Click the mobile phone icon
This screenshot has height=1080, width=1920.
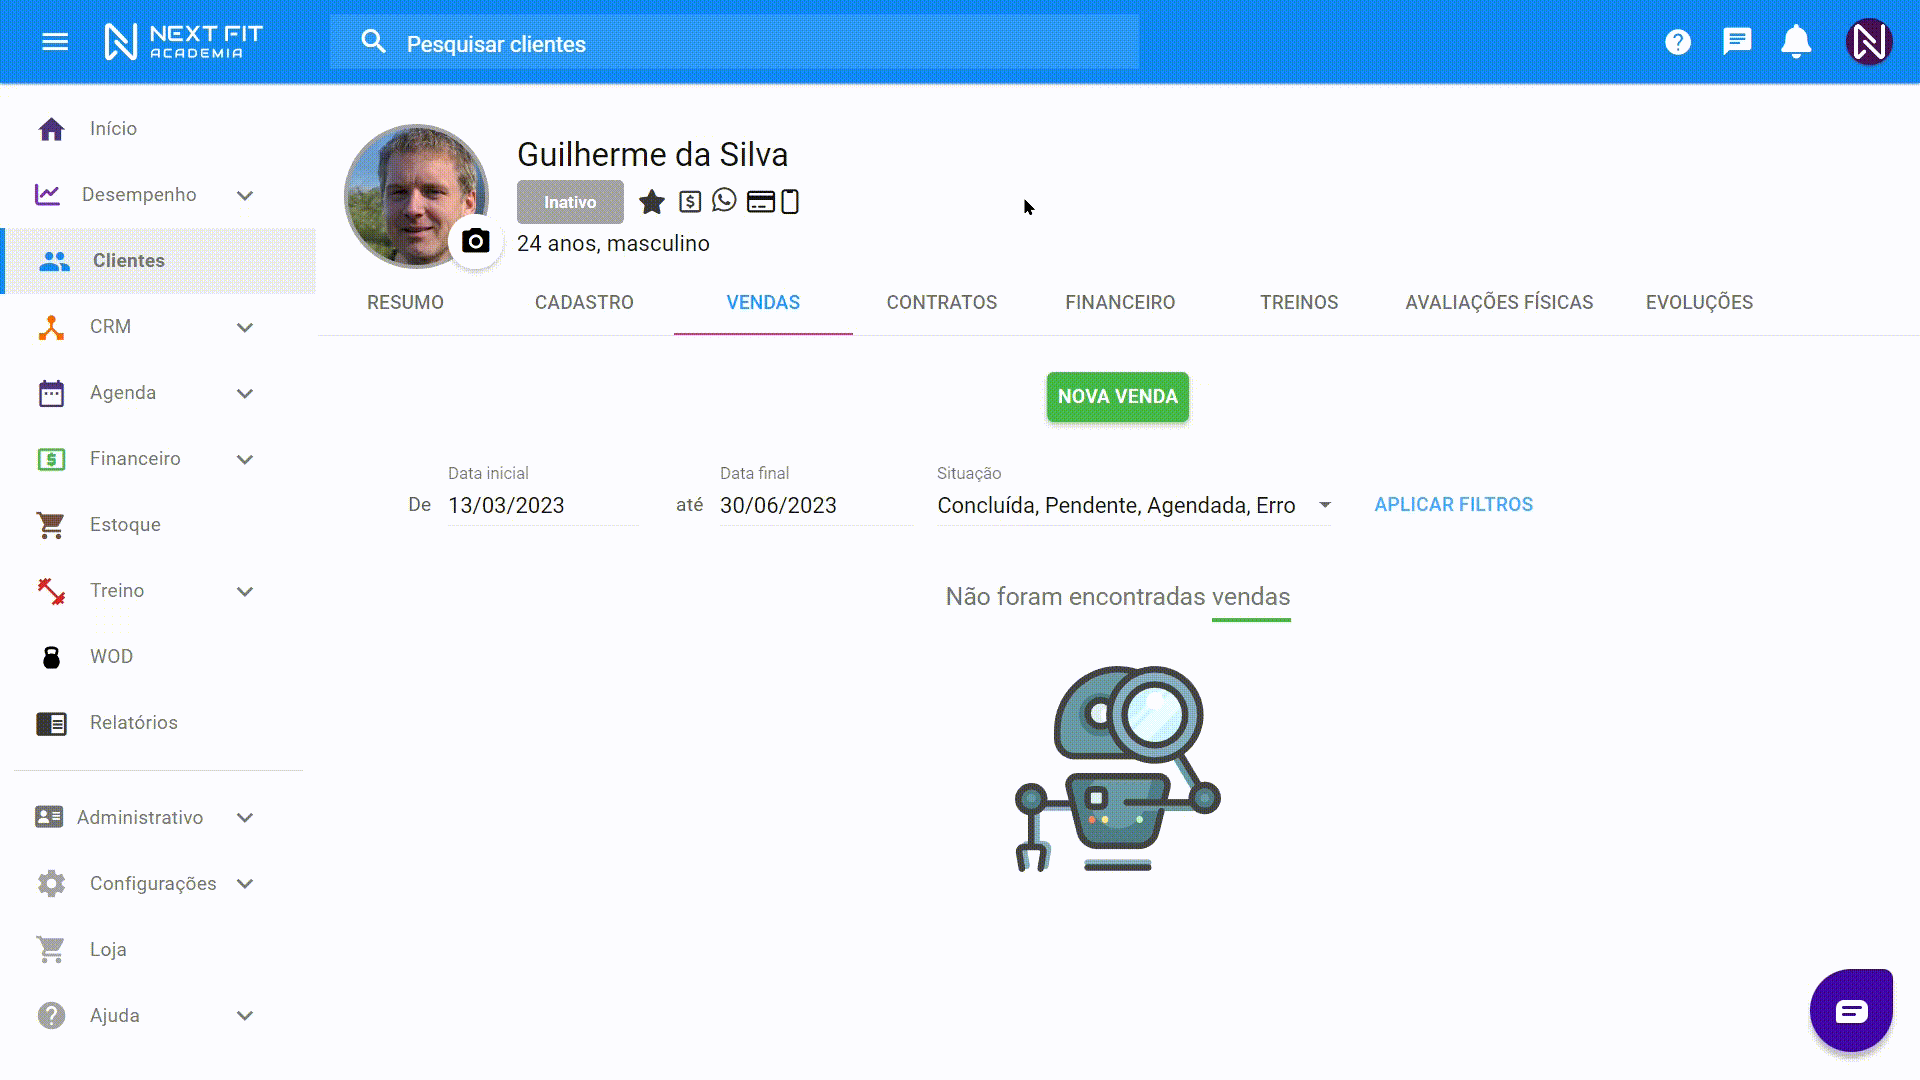790,202
